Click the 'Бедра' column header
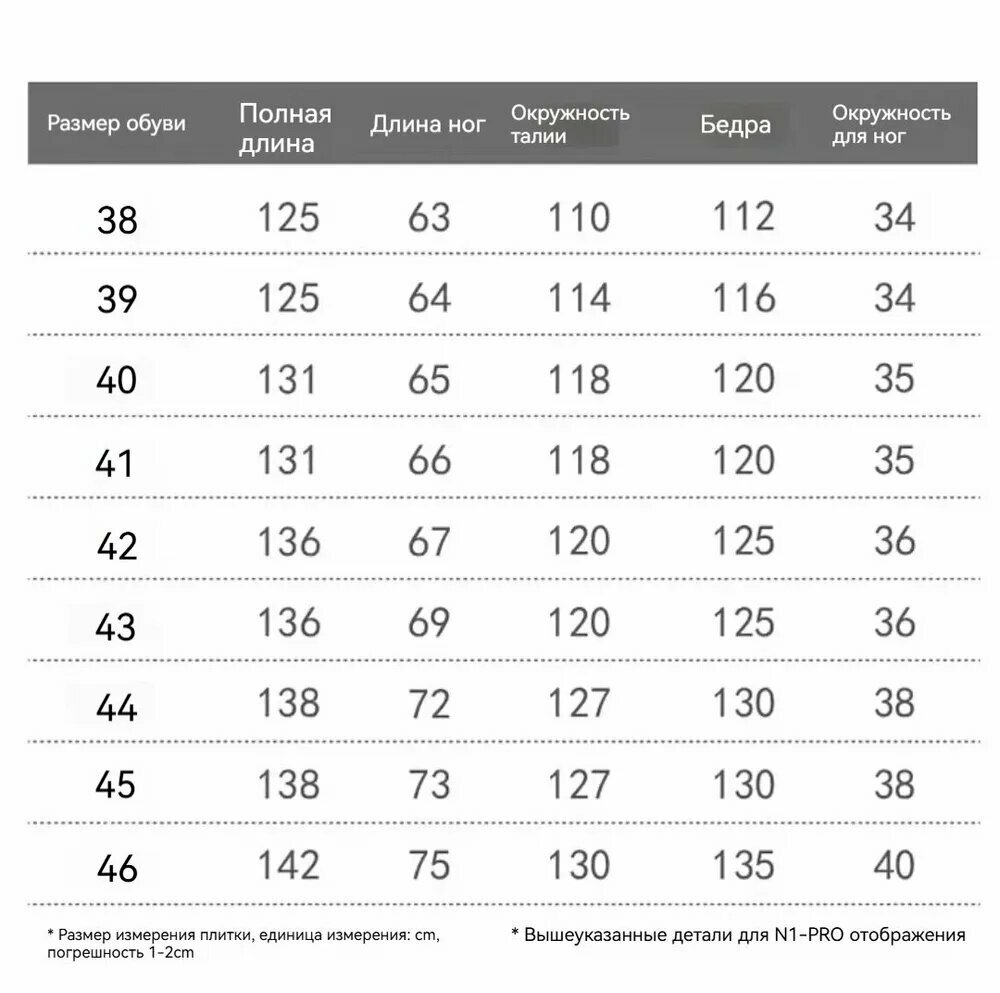 (735, 125)
